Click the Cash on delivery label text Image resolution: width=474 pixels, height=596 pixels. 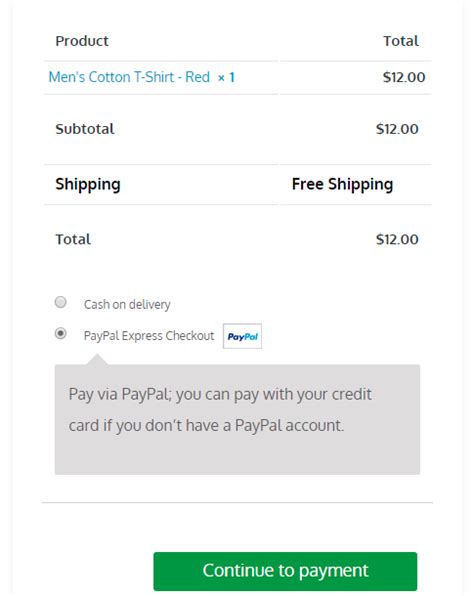click(127, 304)
